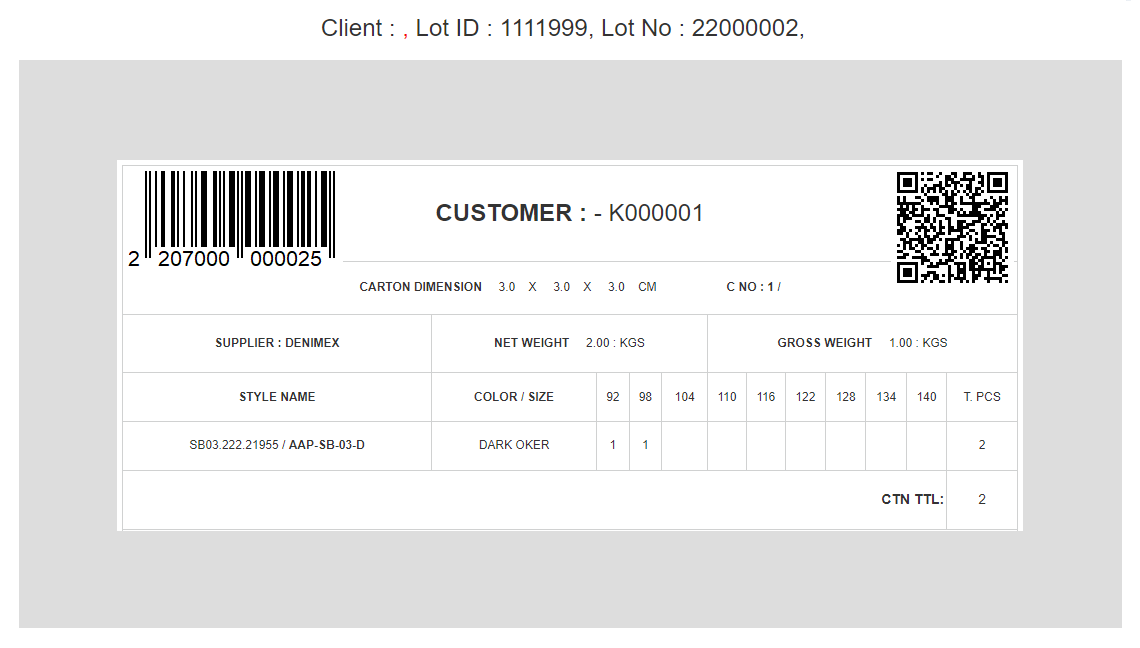
Task: Click the barcode image on the label
Action: point(240,208)
